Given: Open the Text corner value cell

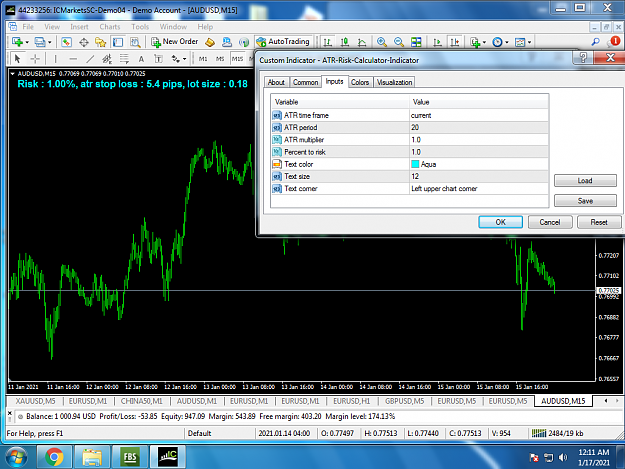Looking at the screenshot, I should [479, 188].
